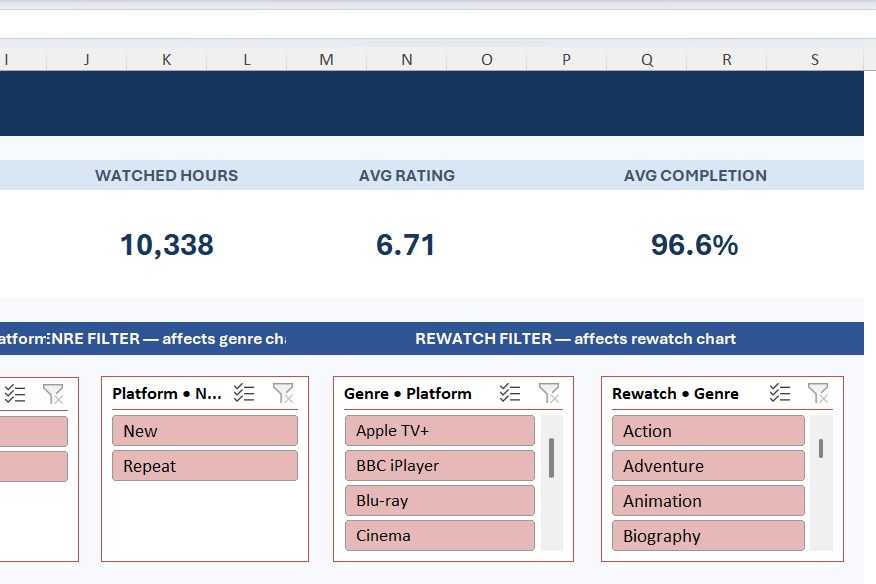Click the Genre • Platform slicer title
The height and width of the screenshot is (584, 876).
tap(408, 393)
